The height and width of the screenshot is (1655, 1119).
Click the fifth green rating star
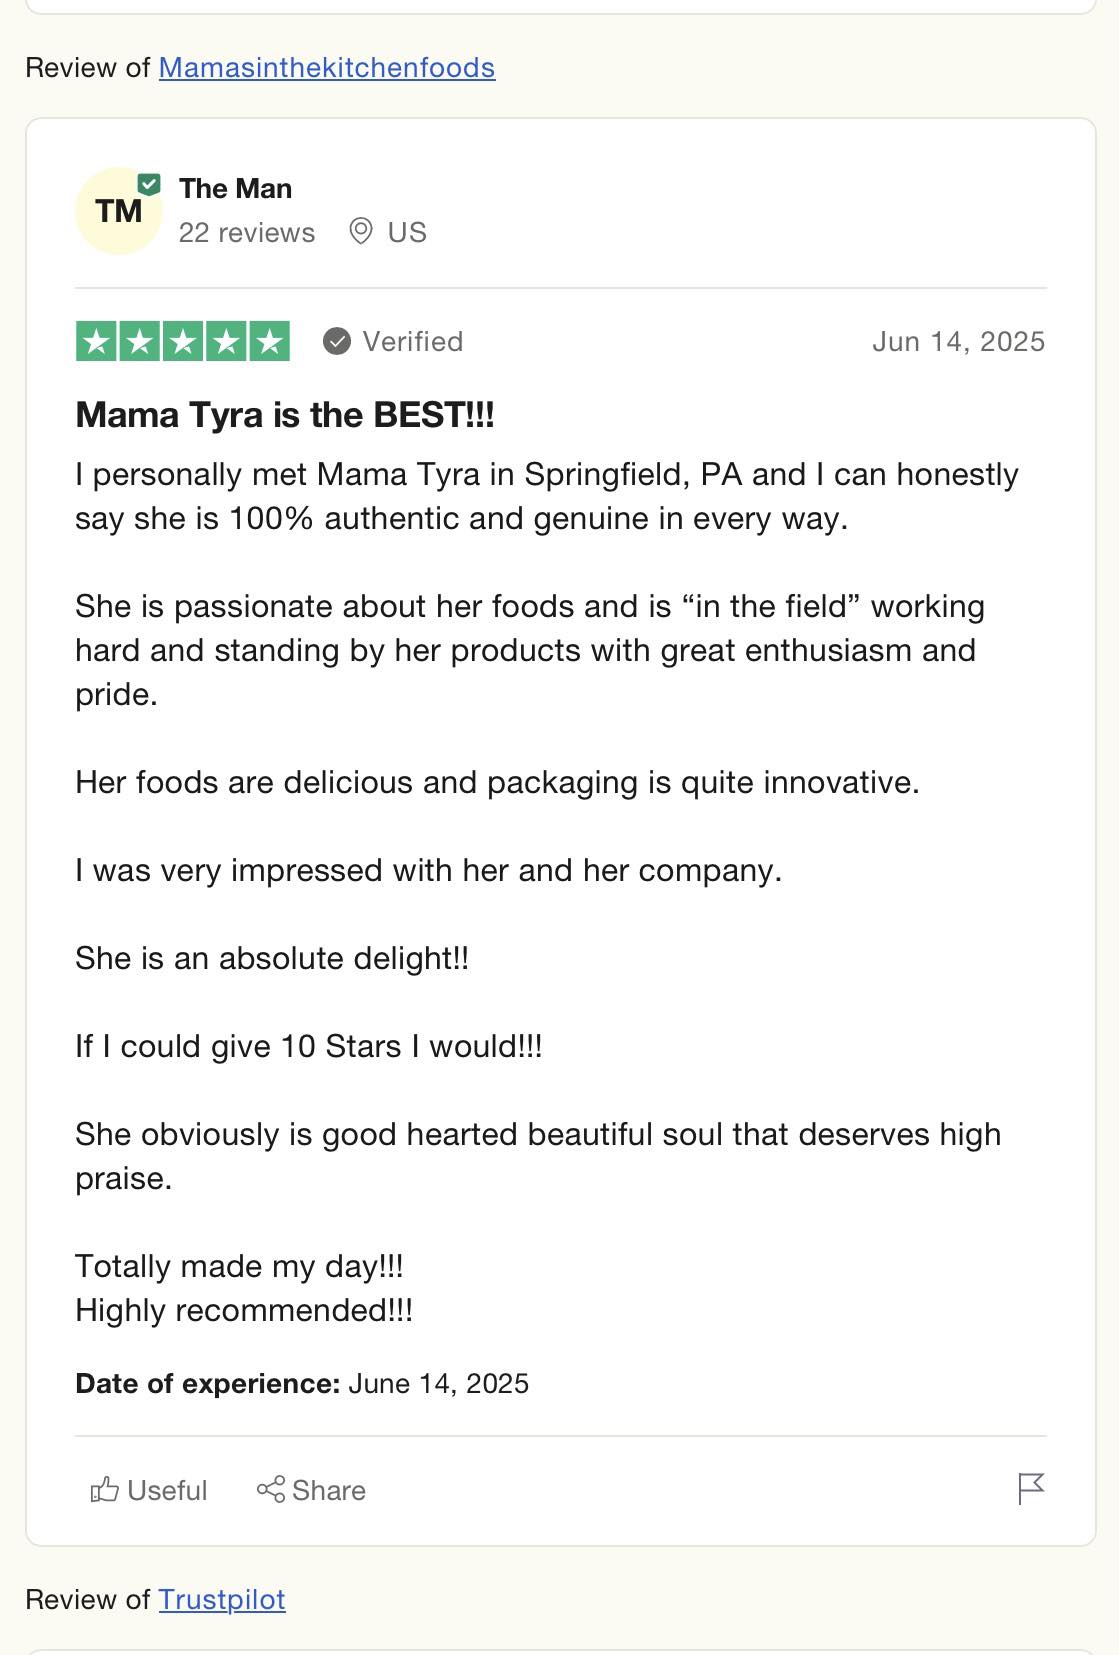tap(269, 342)
